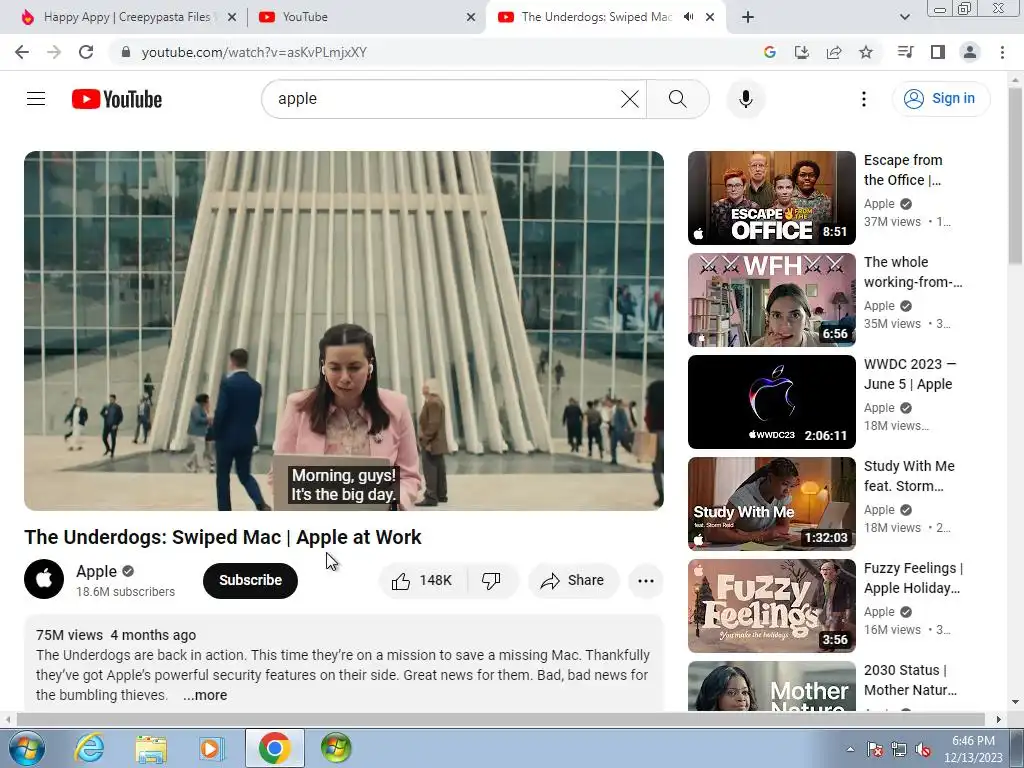Open Escape from the Office thumbnail

pyautogui.click(x=771, y=198)
